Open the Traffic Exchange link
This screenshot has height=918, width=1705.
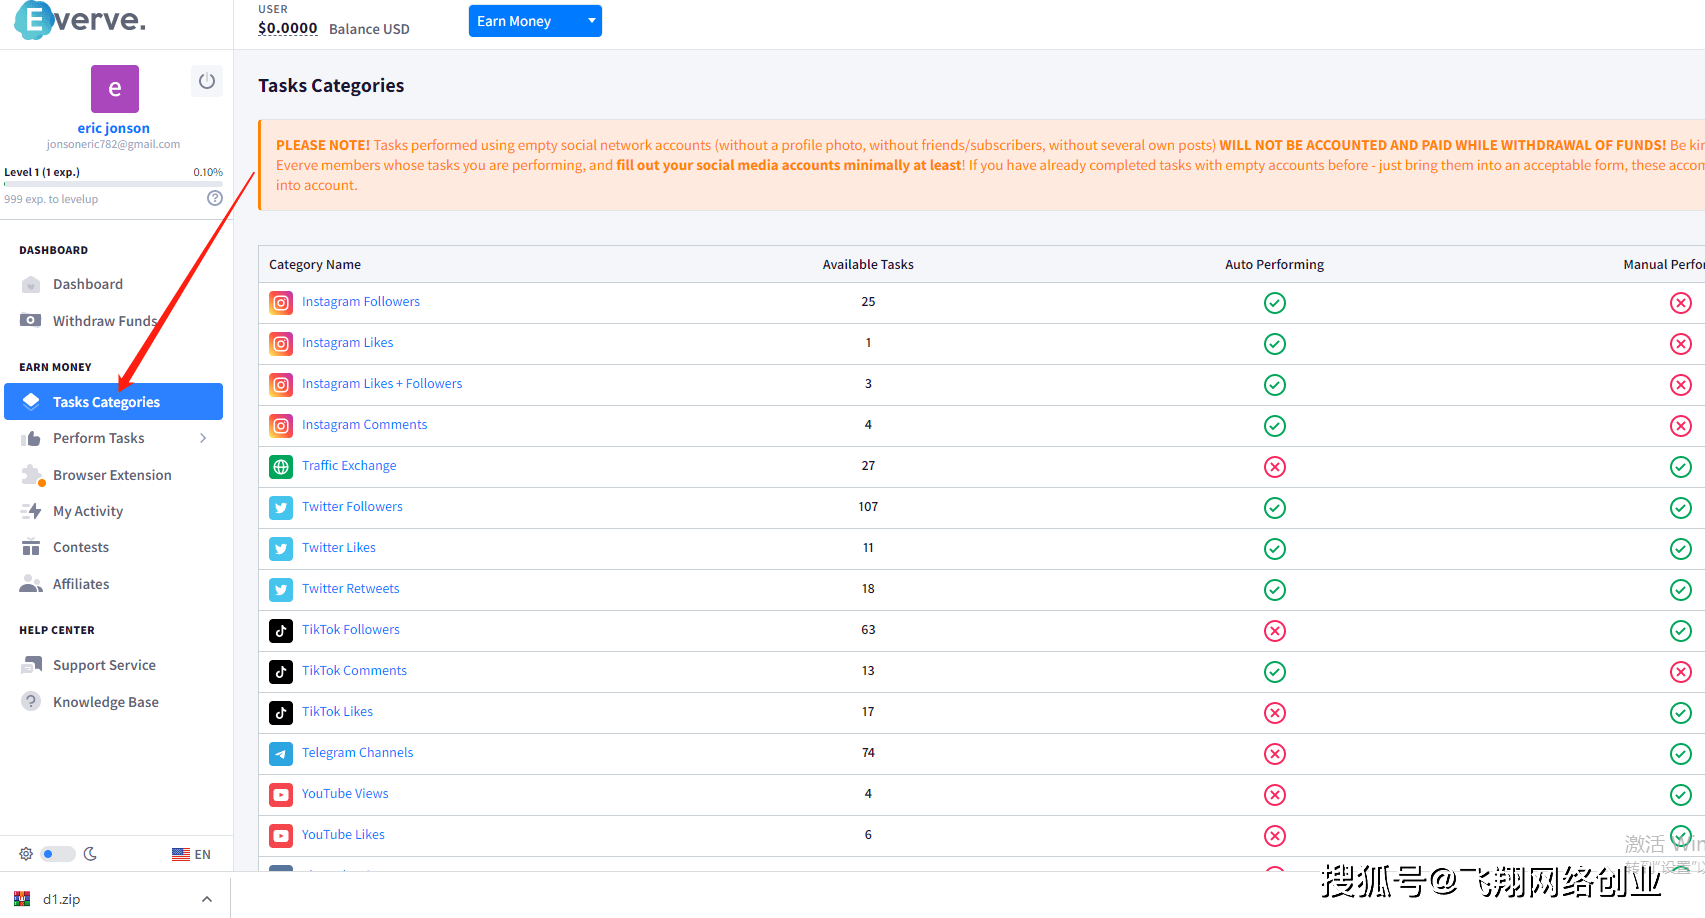[x=349, y=465]
